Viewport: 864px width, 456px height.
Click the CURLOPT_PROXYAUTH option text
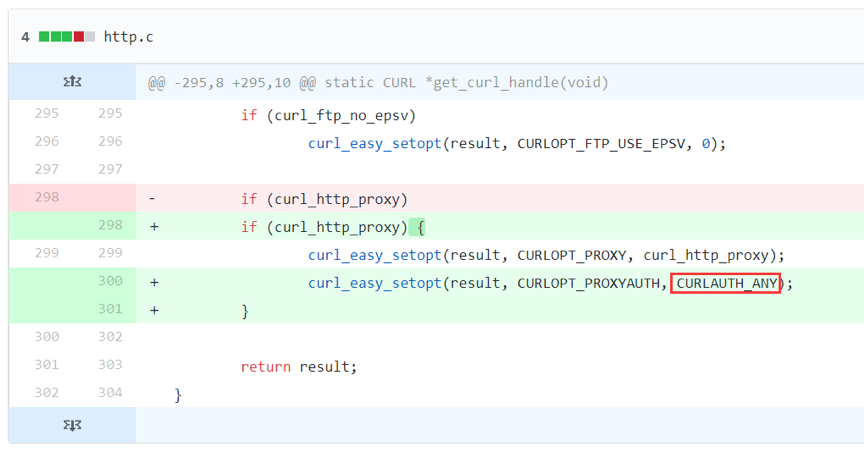point(588,283)
